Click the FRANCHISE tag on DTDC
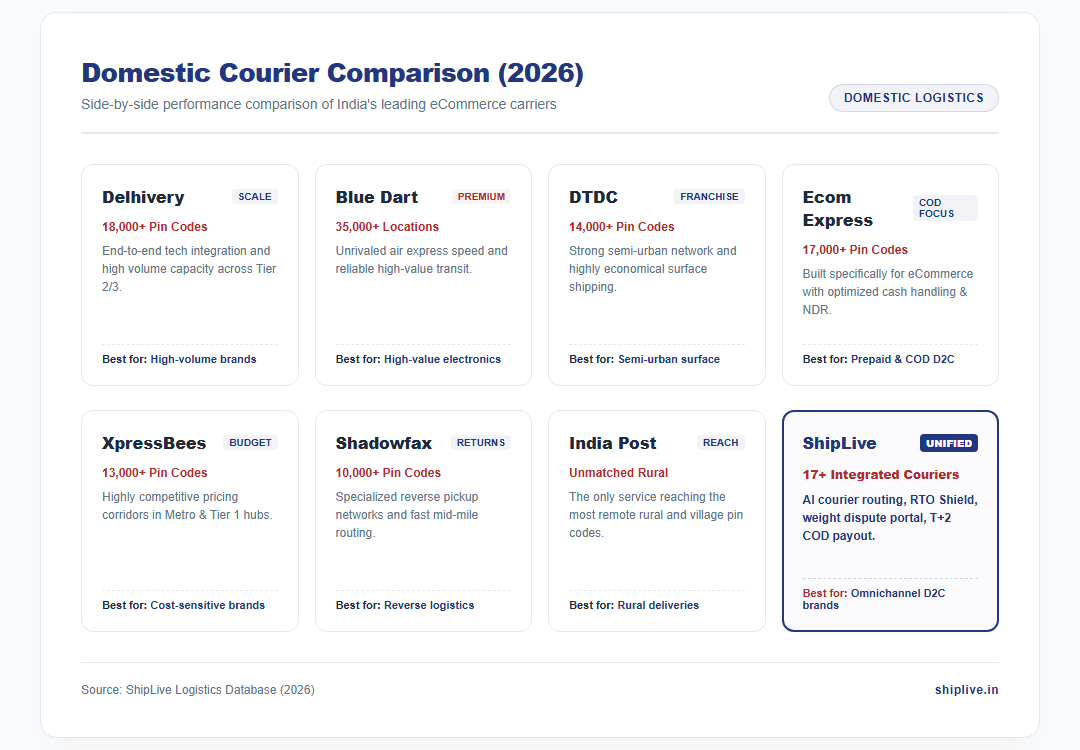This screenshot has height=750, width=1080. (709, 196)
